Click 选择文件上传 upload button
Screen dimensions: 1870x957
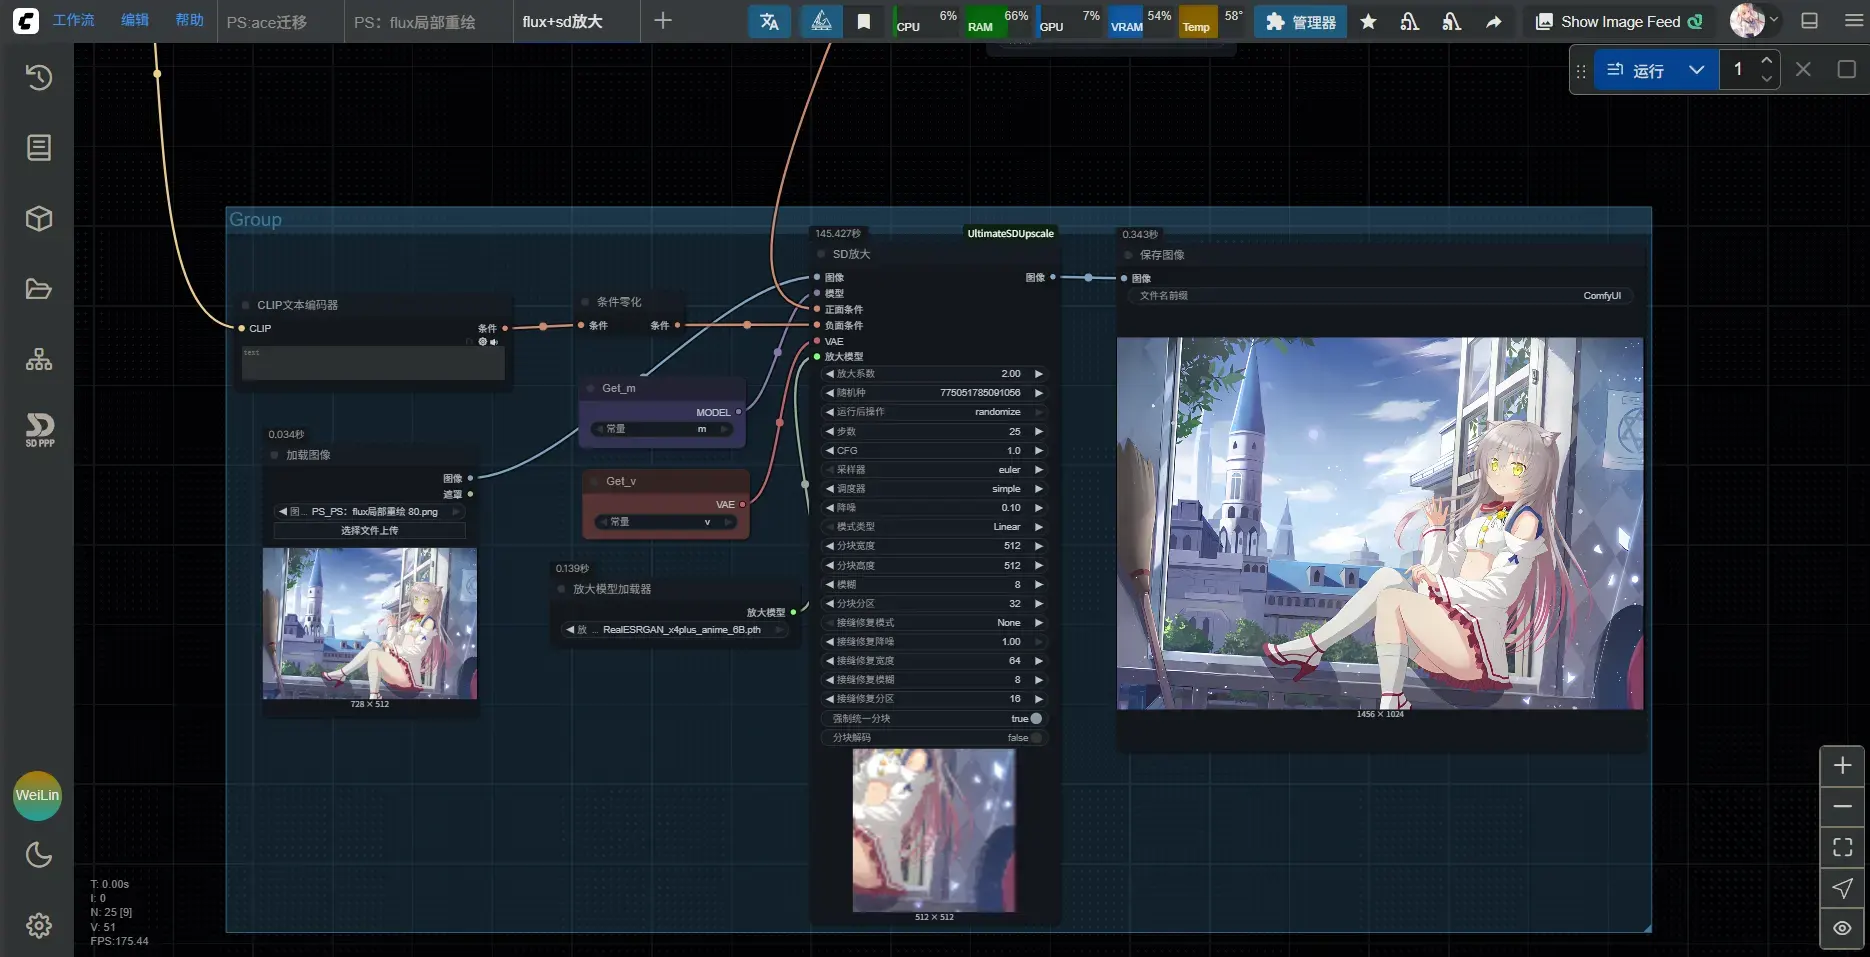pos(369,531)
